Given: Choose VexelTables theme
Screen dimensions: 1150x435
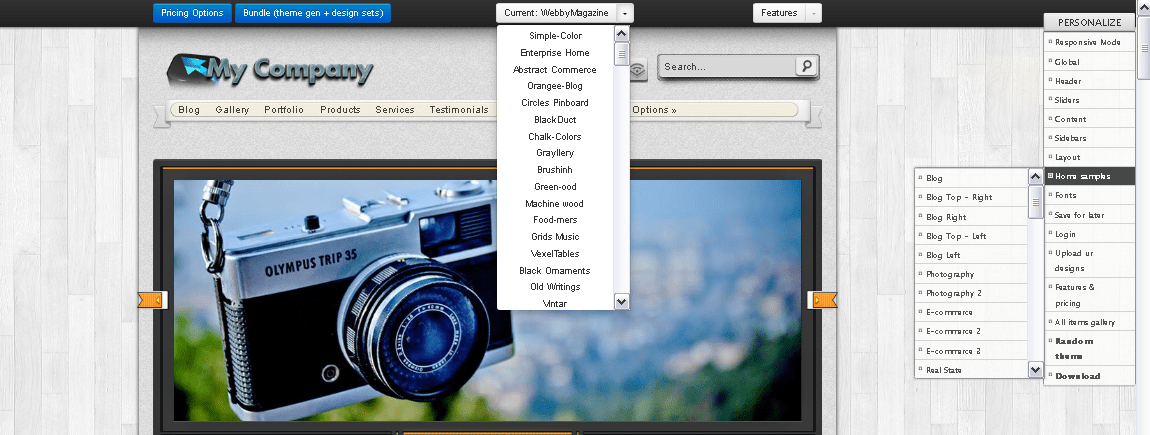Looking at the screenshot, I should click(x=555, y=253).
